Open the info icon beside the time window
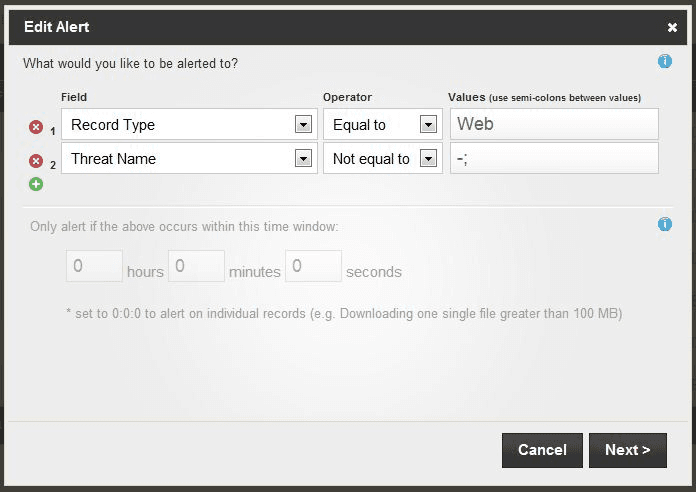The height and width of the screenshot is (492, 696). click(x=664, y=224)
